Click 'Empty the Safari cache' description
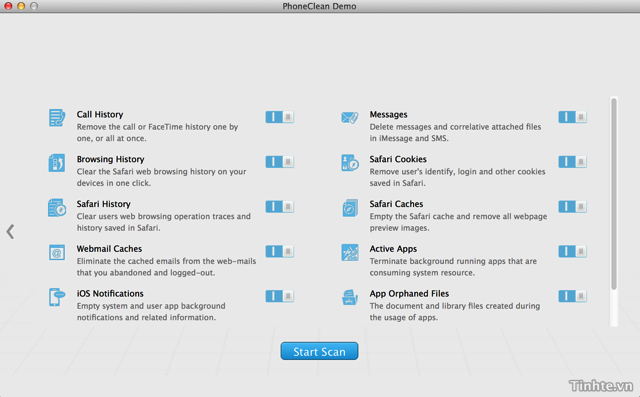This screenshot has width=640, height=397. point(458,222)
